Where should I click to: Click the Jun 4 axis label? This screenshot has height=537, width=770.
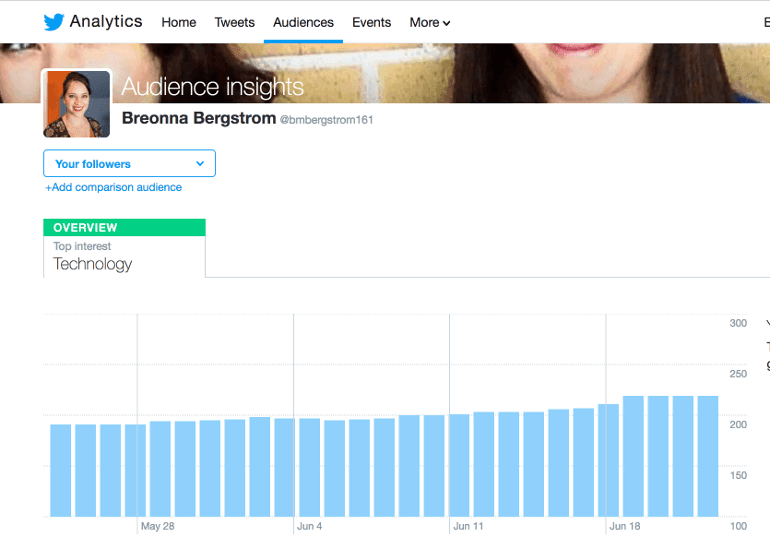(309, 526)
